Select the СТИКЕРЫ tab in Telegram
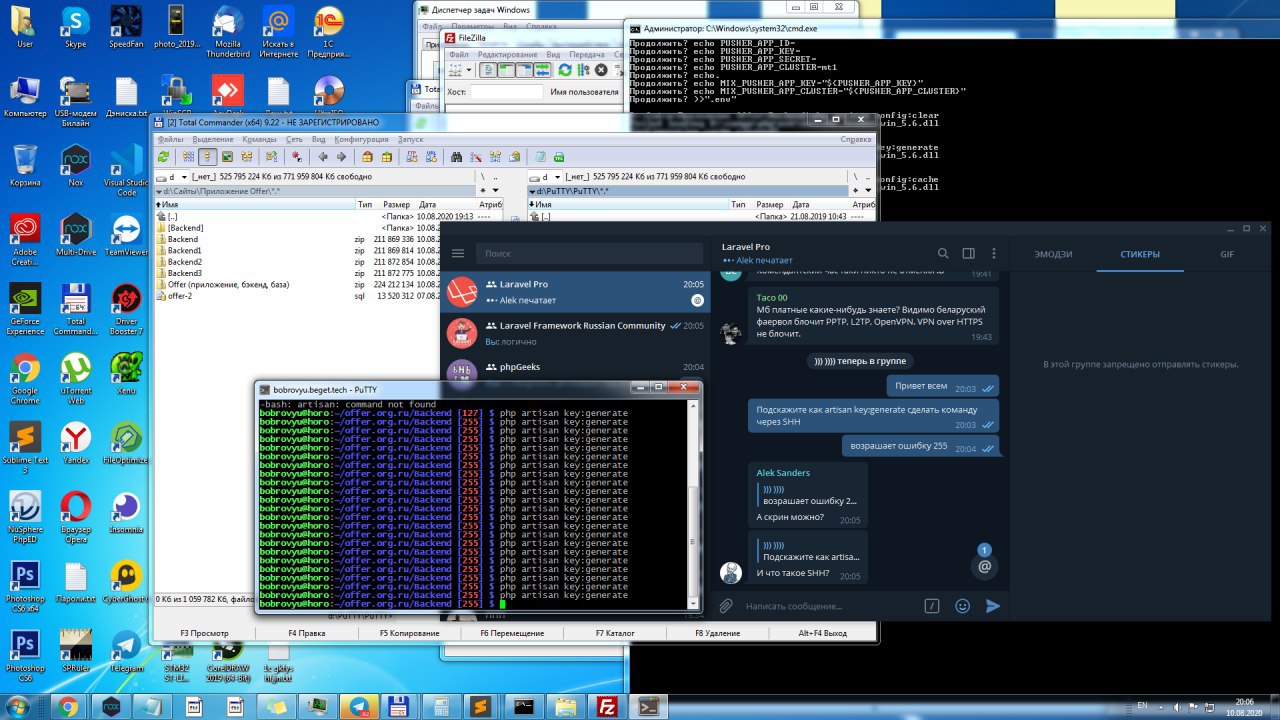Viewport: 1280px width, 720px height. pyautogui.click(x=1140, y=254)
